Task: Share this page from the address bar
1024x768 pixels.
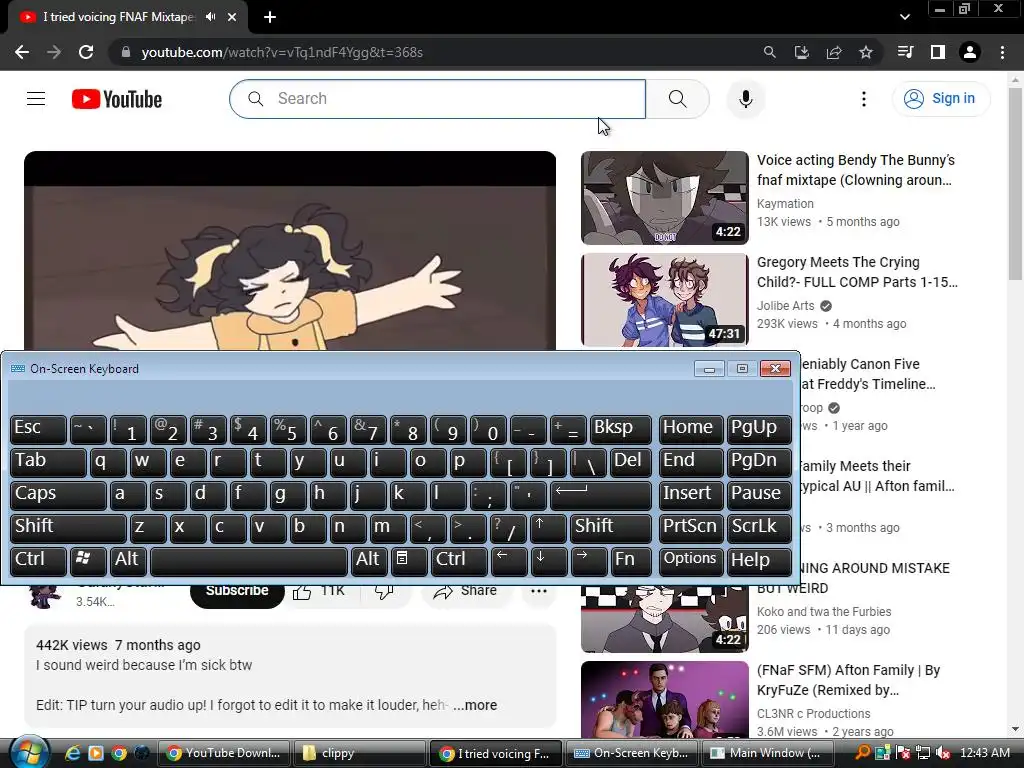Action: 834,52
